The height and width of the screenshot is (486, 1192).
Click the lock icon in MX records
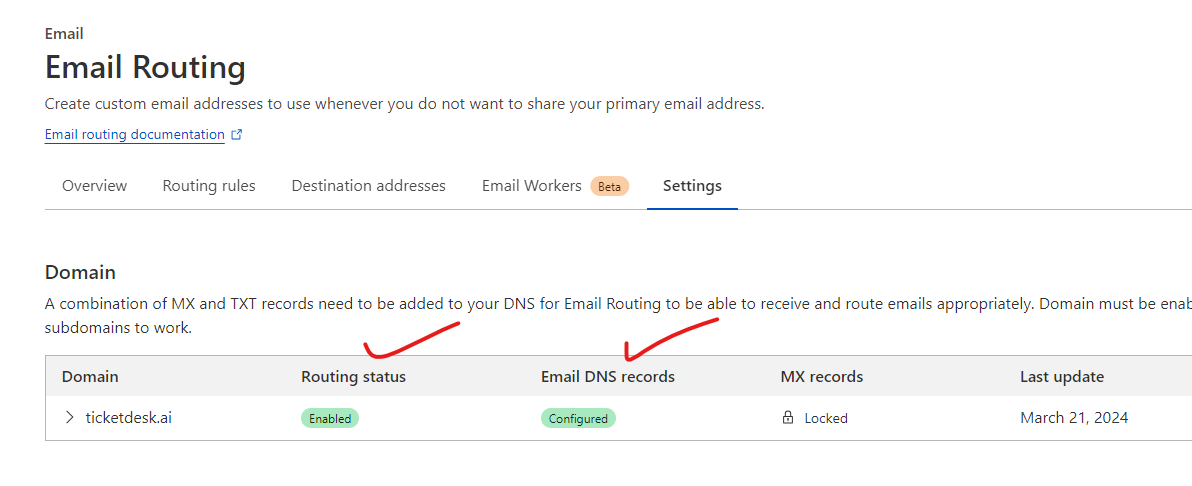point(788,418)
